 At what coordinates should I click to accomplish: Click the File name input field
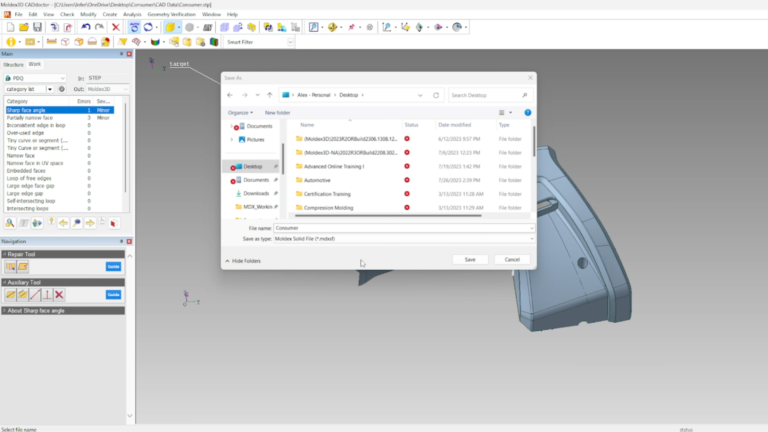click(x=404, y=228)
